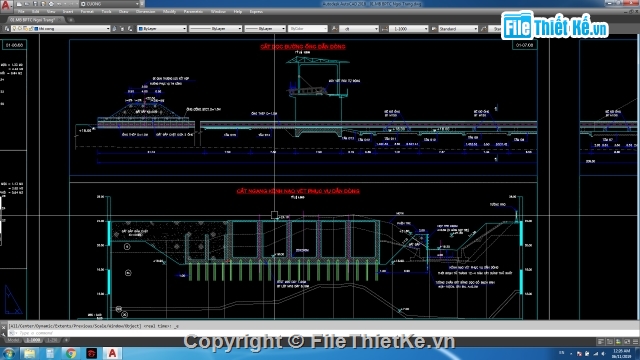The width and height of the screenshot is (640, 360).
Task: Expand the ByLayer linetype dropdown
Action: click(x=216, y=29)
